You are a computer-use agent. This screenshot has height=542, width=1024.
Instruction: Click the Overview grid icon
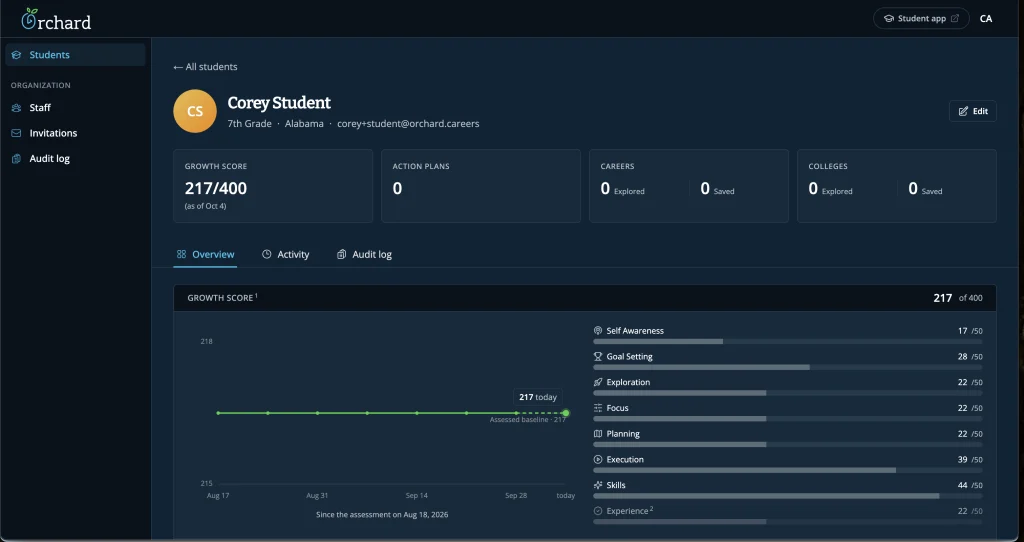182,254
